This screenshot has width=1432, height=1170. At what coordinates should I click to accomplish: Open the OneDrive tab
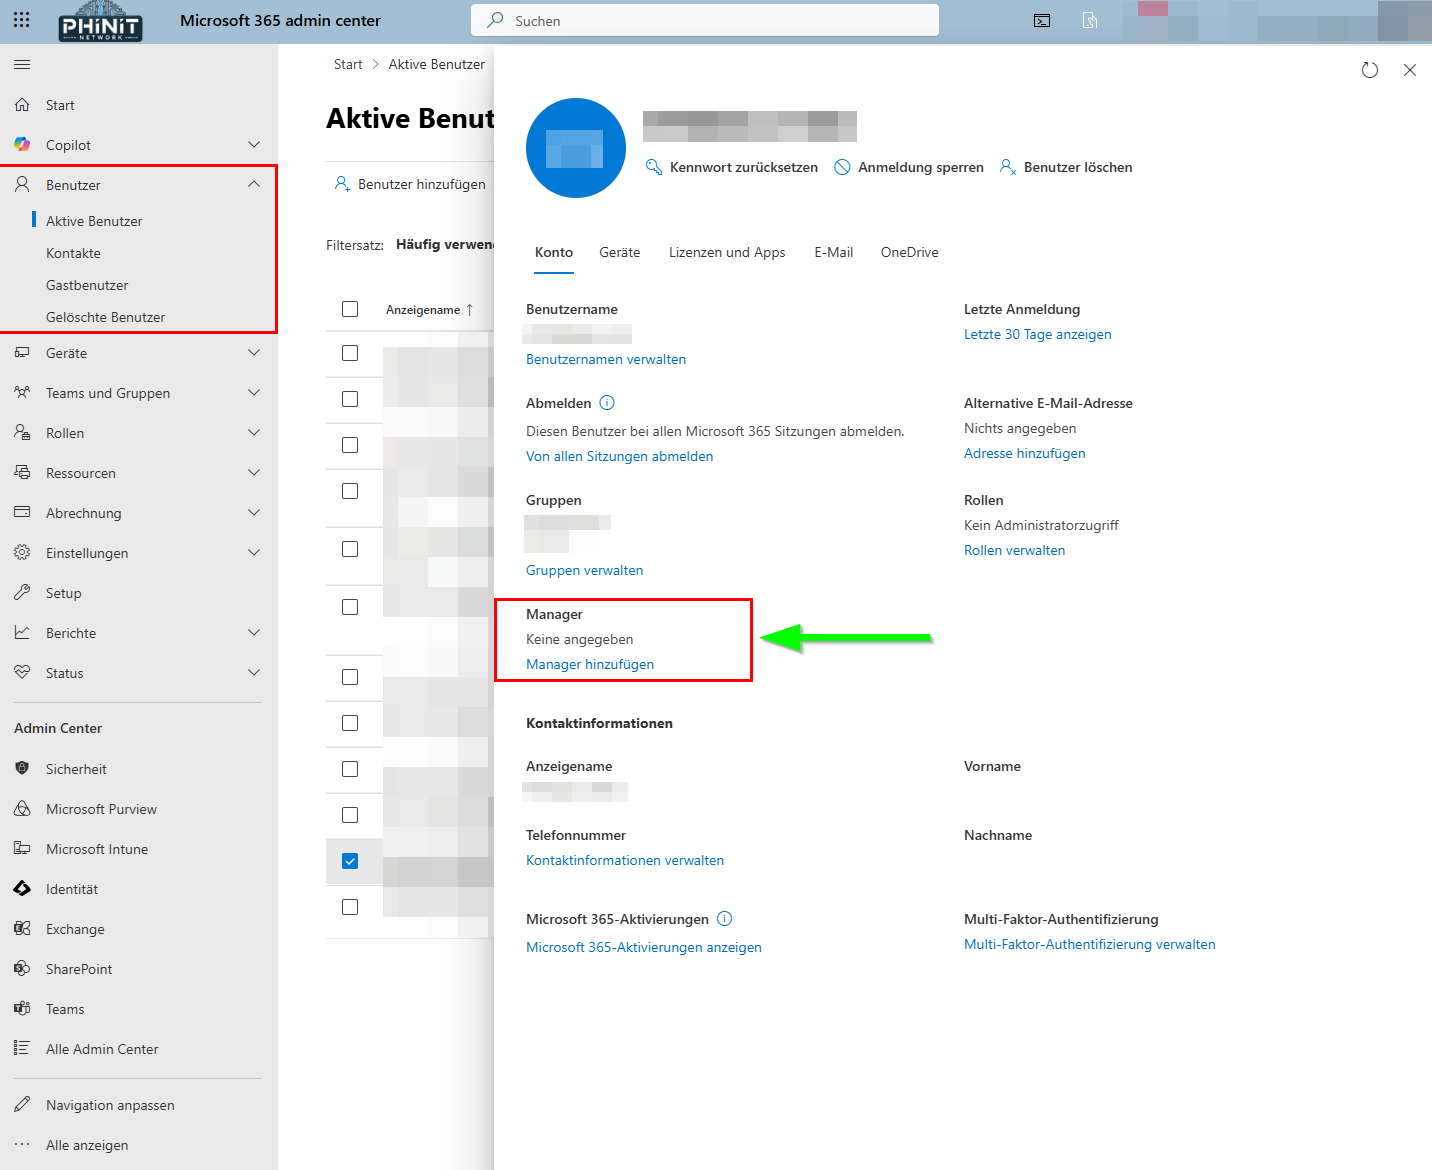908,252
